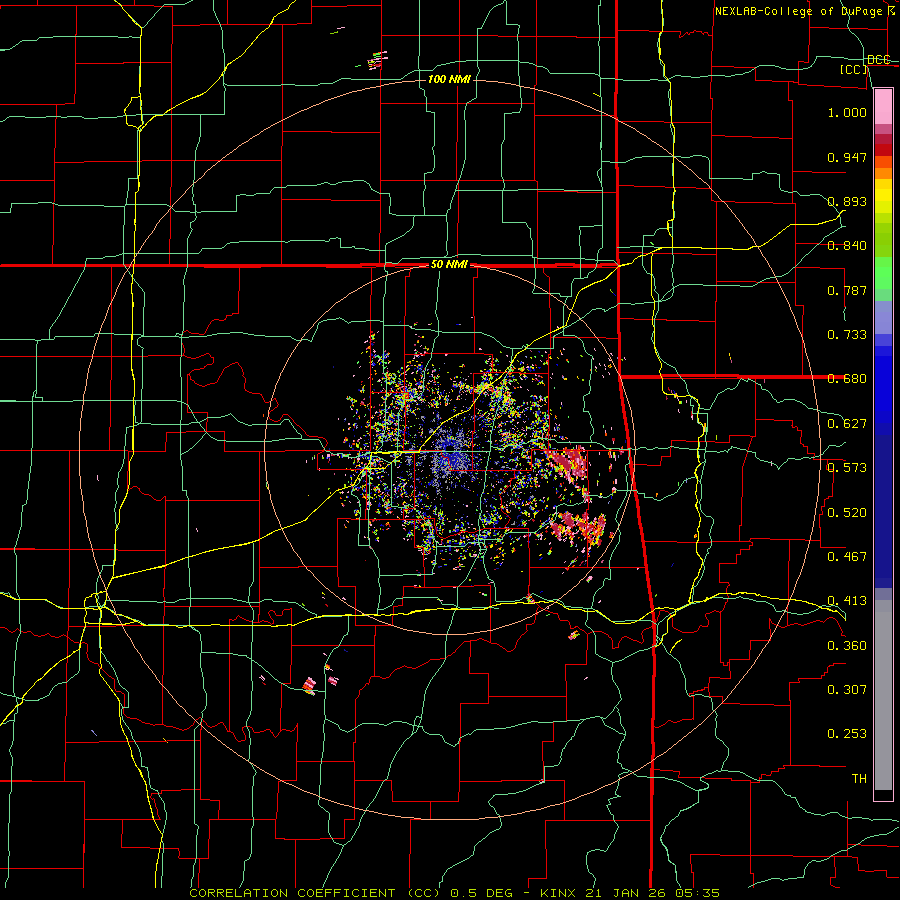The width and height of the screenshot is (900, 900).
Task: Click the bright green segment of color bar
Action: (x=883, y=273)
